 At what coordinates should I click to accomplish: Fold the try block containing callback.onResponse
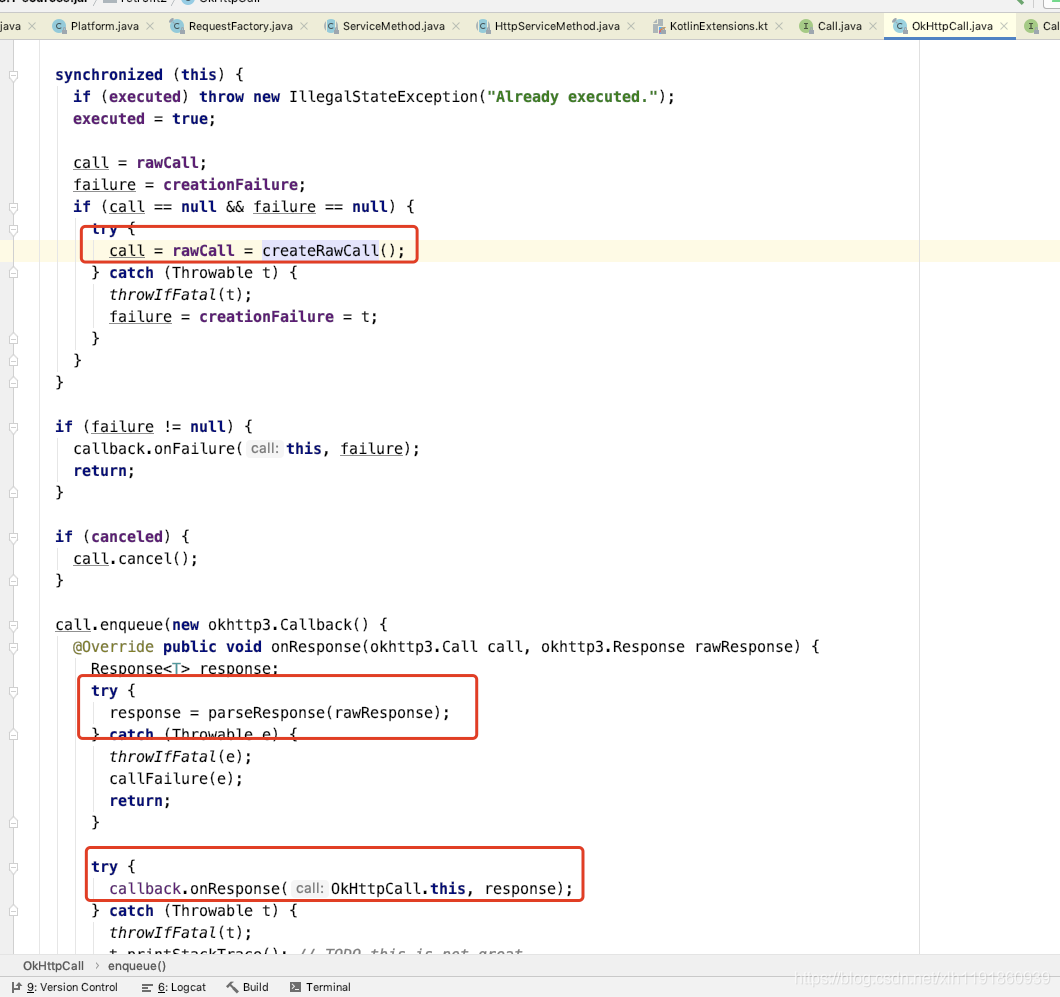14,867
